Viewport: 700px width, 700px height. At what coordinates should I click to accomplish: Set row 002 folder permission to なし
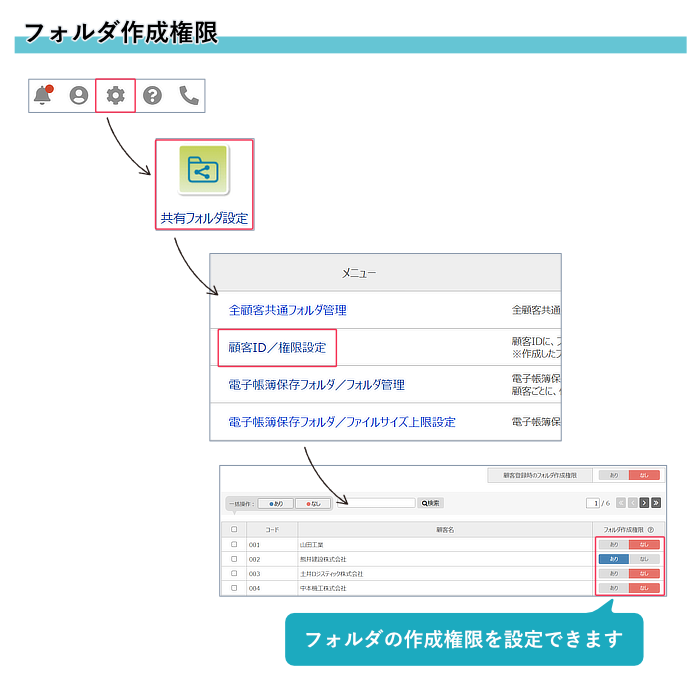coord(644,559)
